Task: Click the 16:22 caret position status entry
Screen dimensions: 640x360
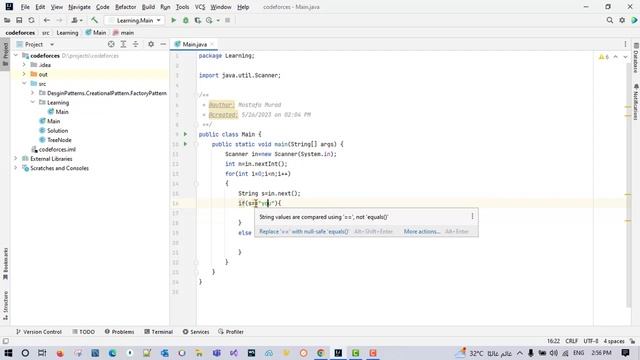Action: 553,341
